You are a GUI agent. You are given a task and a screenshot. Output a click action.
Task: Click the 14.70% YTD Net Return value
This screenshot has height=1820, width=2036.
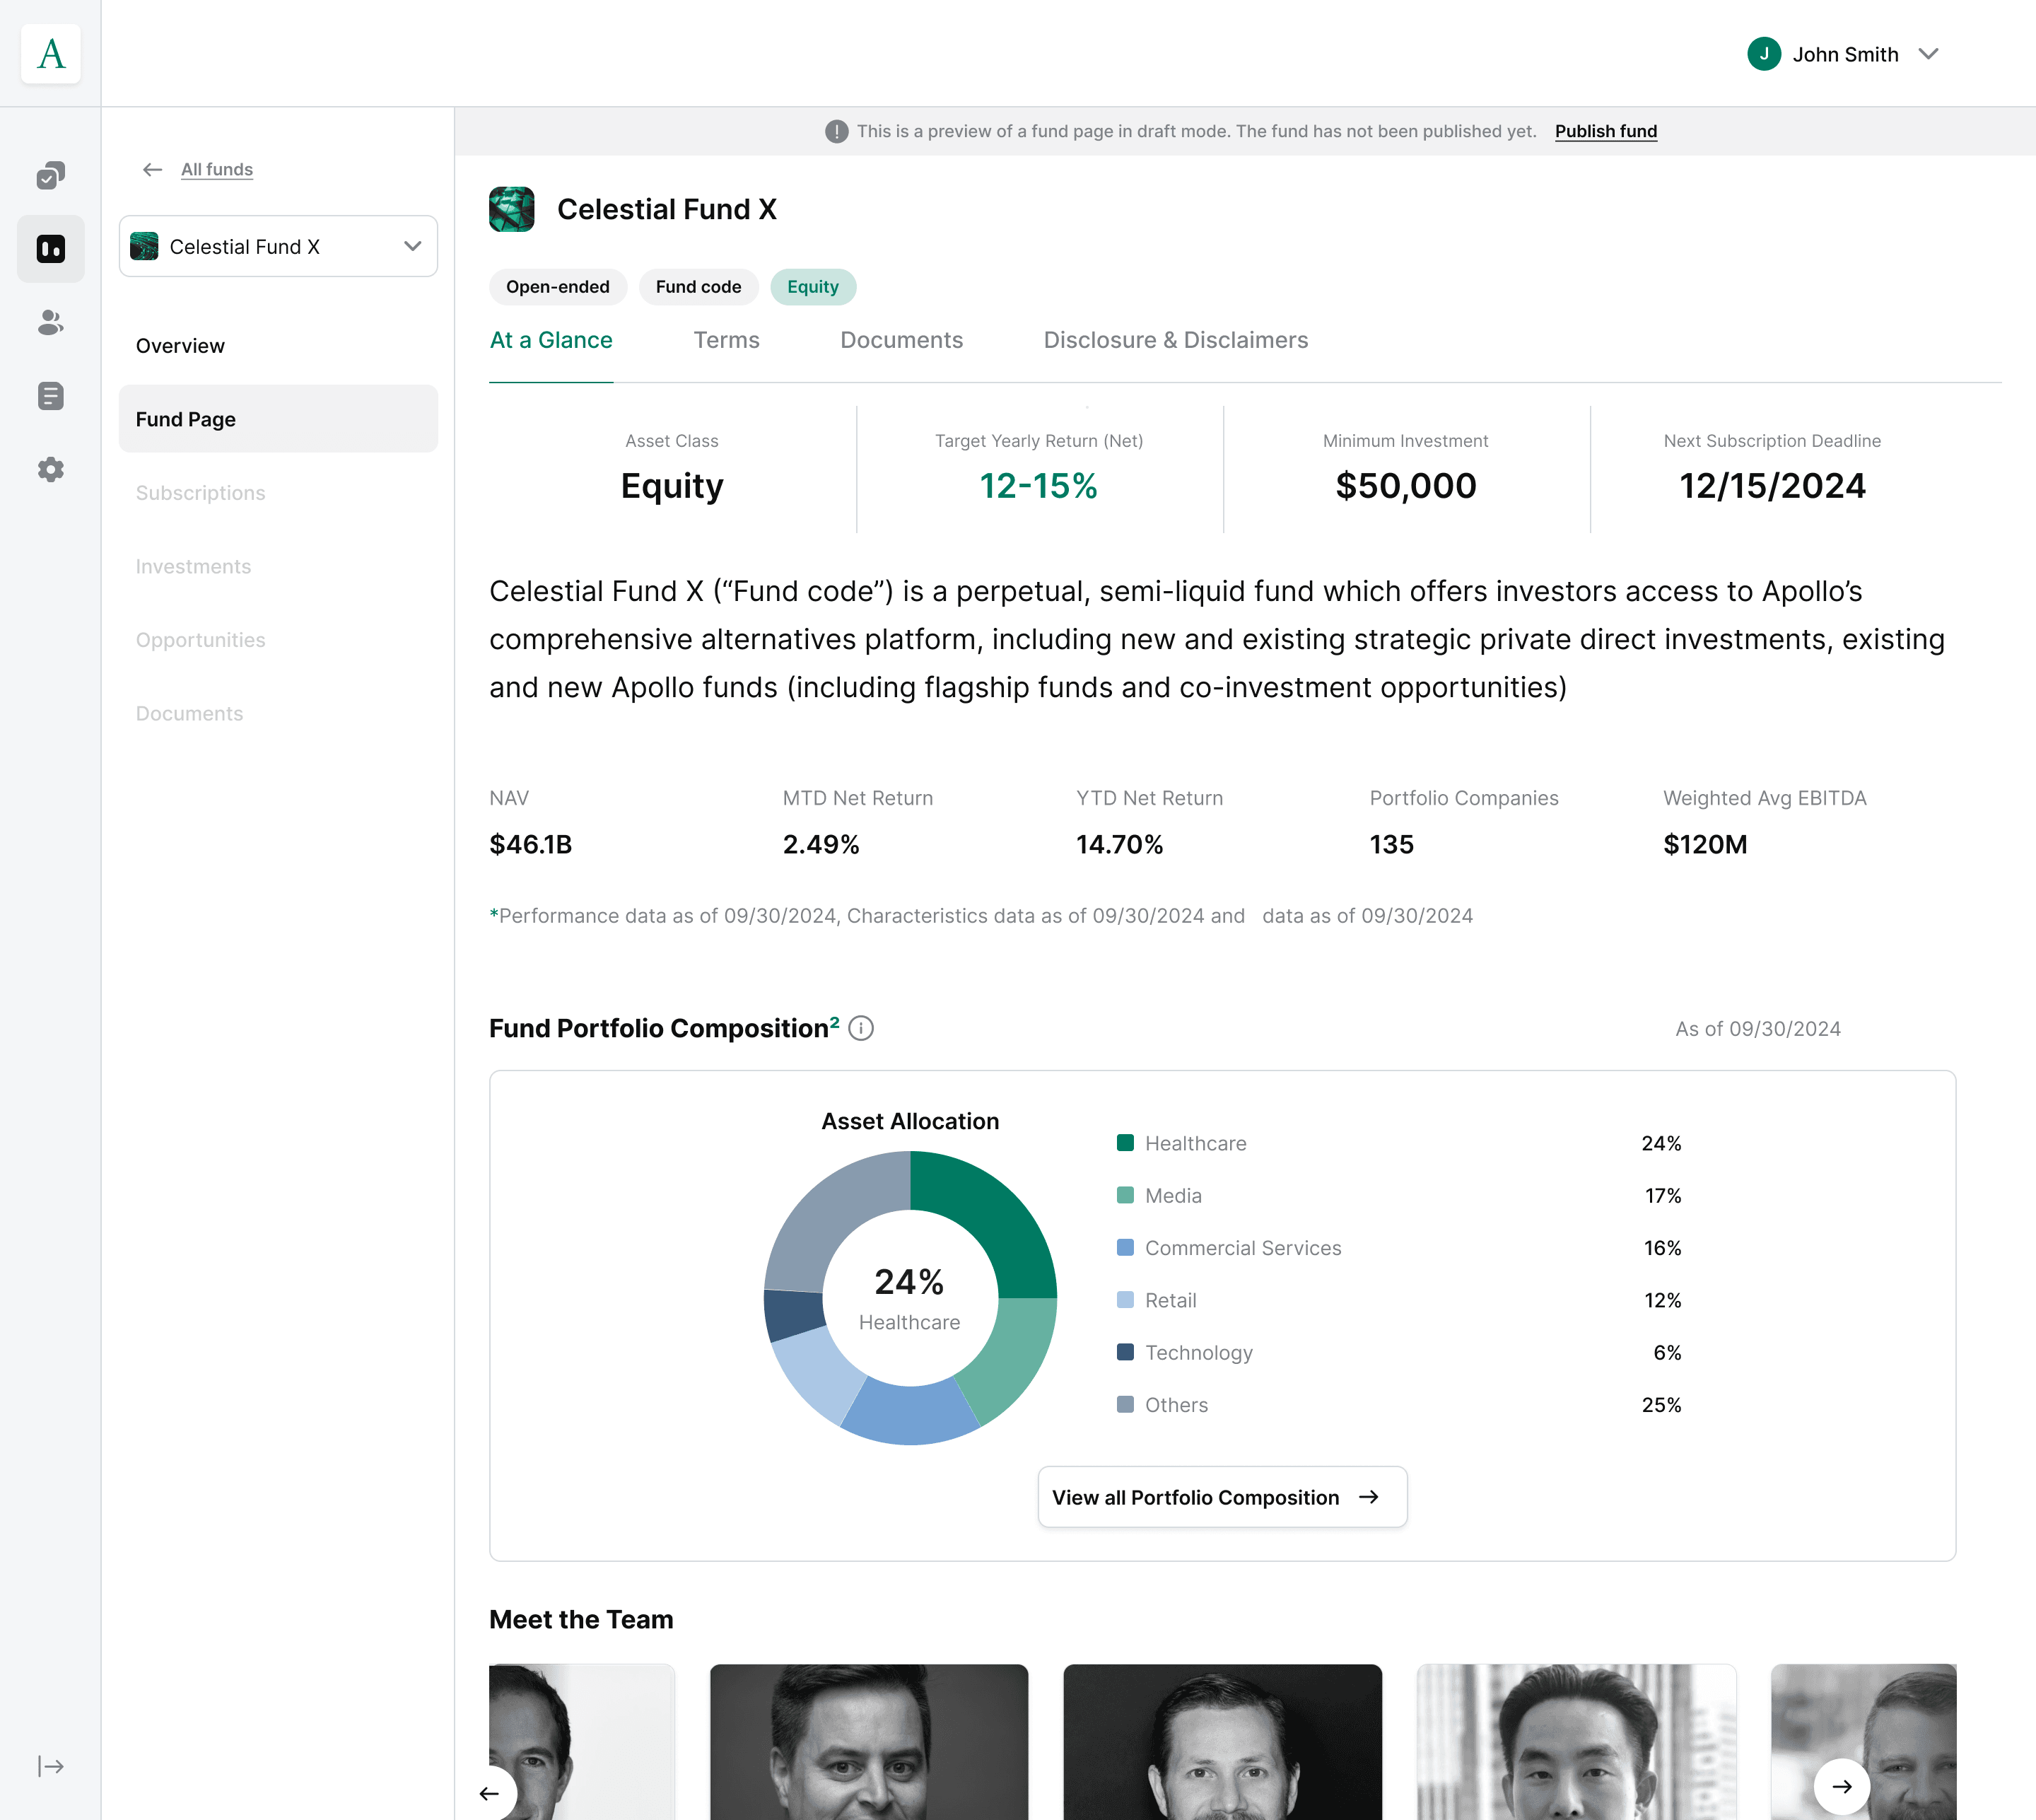1119,845
